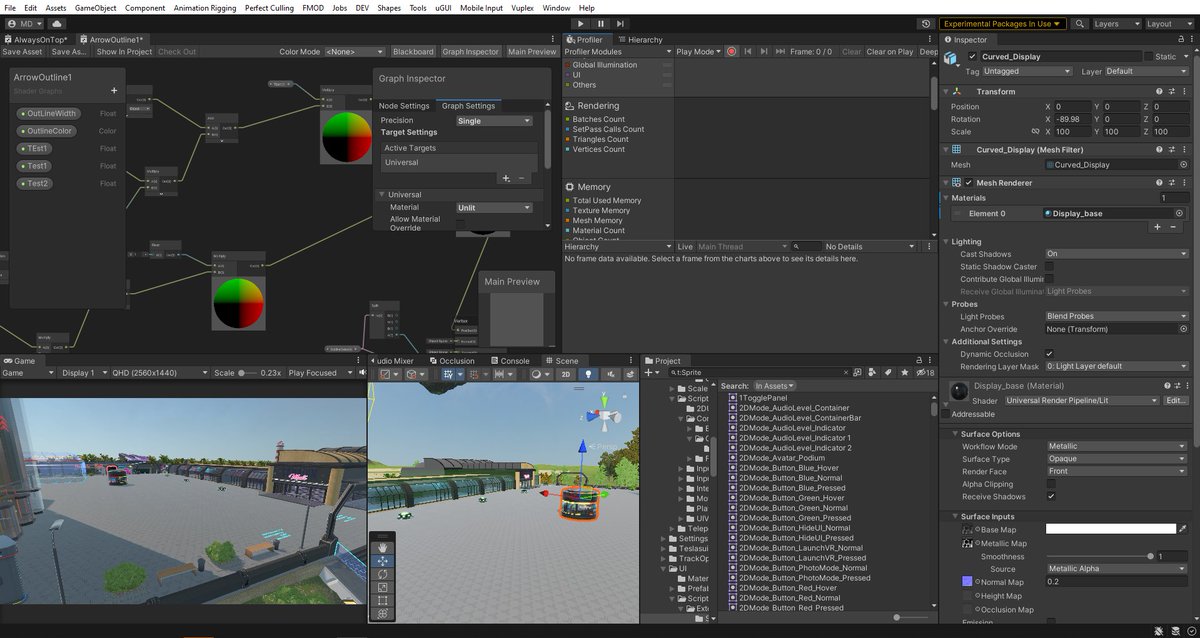
Task: Add a material element with plus button
Action: point(1158,227)
